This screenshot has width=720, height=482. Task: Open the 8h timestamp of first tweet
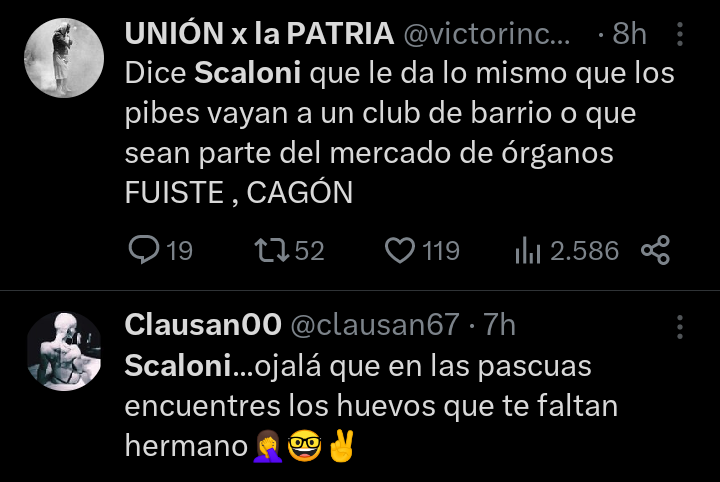coord(629,34)
